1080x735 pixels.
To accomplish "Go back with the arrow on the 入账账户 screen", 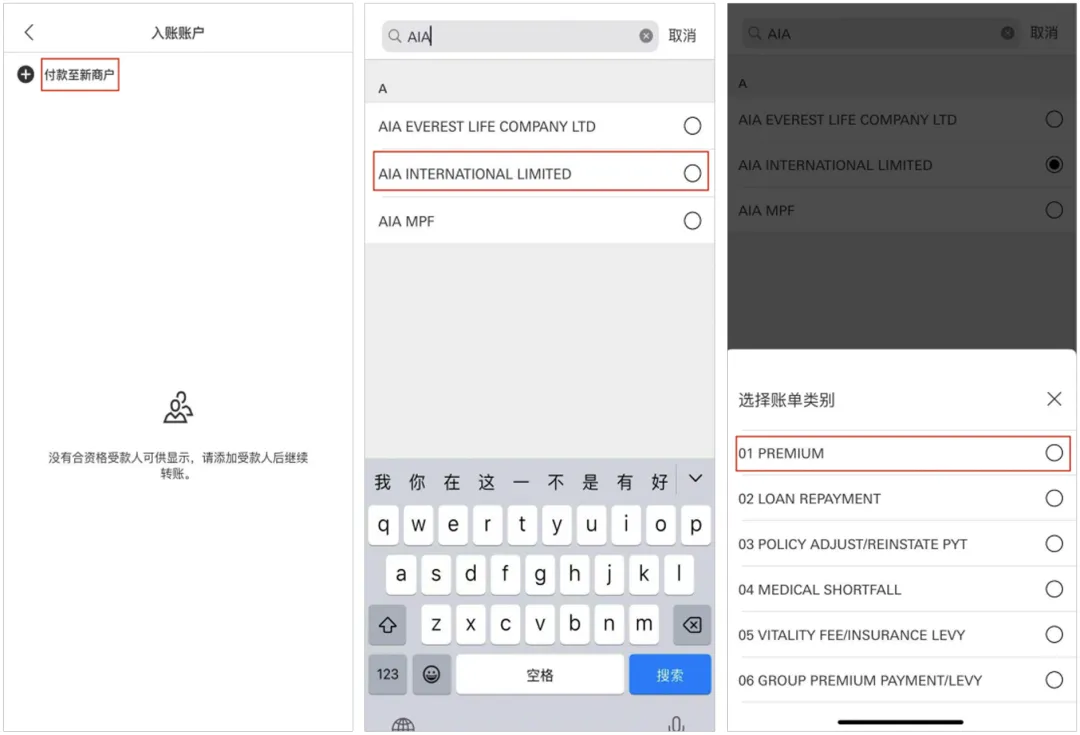I will tap(29, 32).
